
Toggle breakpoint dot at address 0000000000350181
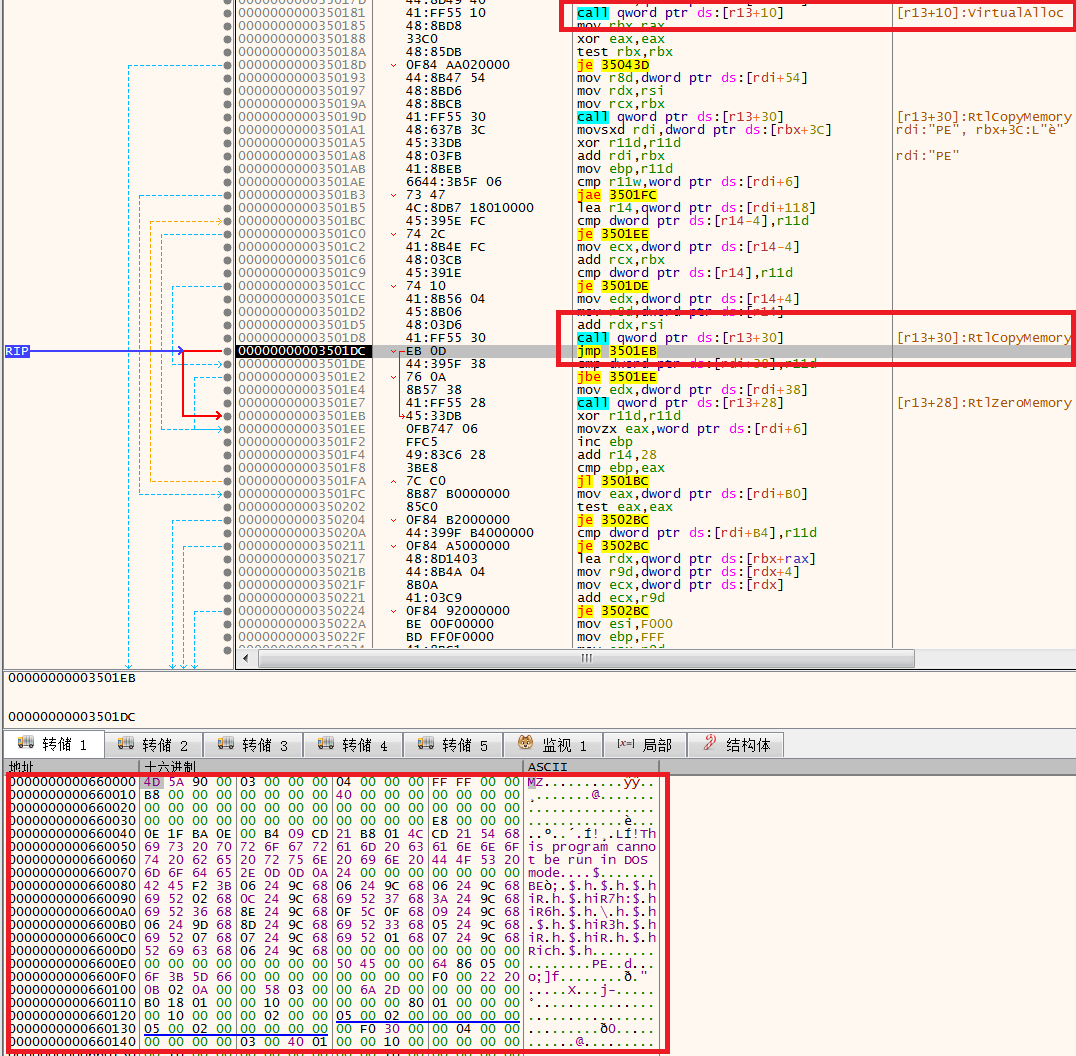[229, 13]
